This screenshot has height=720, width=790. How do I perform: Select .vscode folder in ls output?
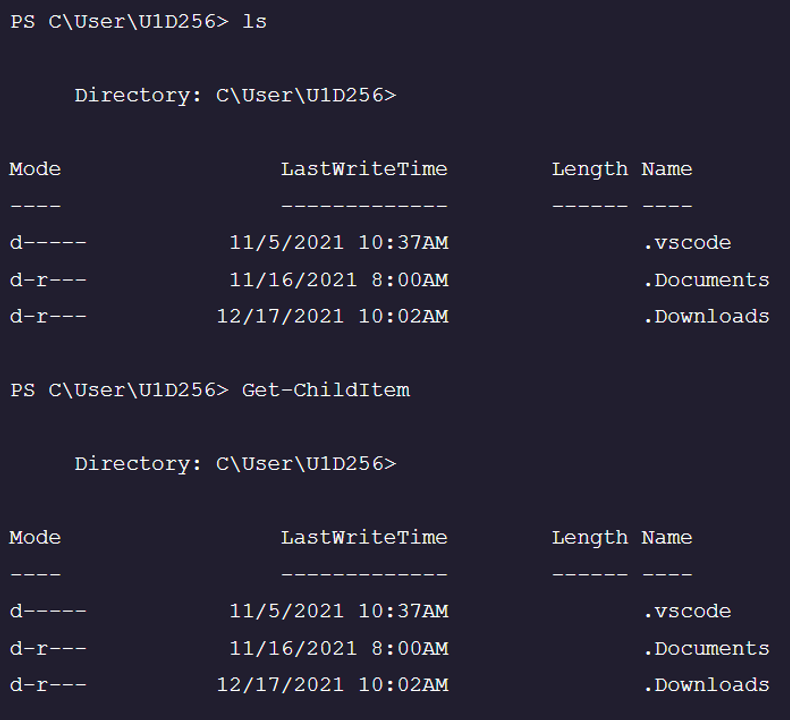687,243
